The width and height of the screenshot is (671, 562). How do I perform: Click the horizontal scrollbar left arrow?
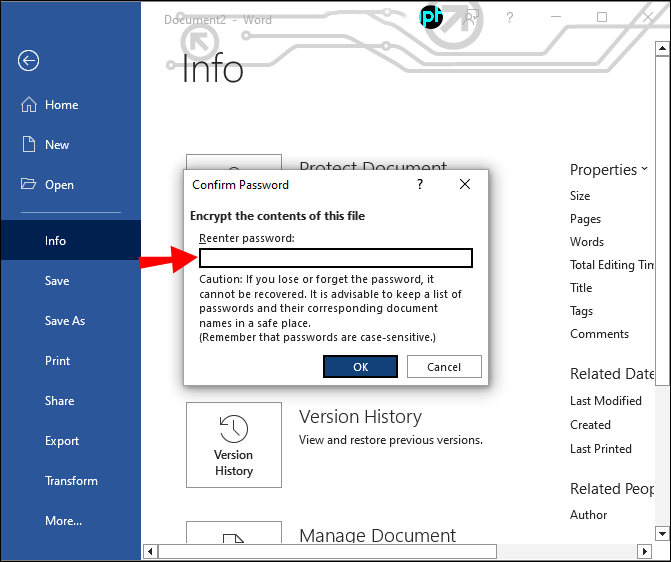[151, 551]
